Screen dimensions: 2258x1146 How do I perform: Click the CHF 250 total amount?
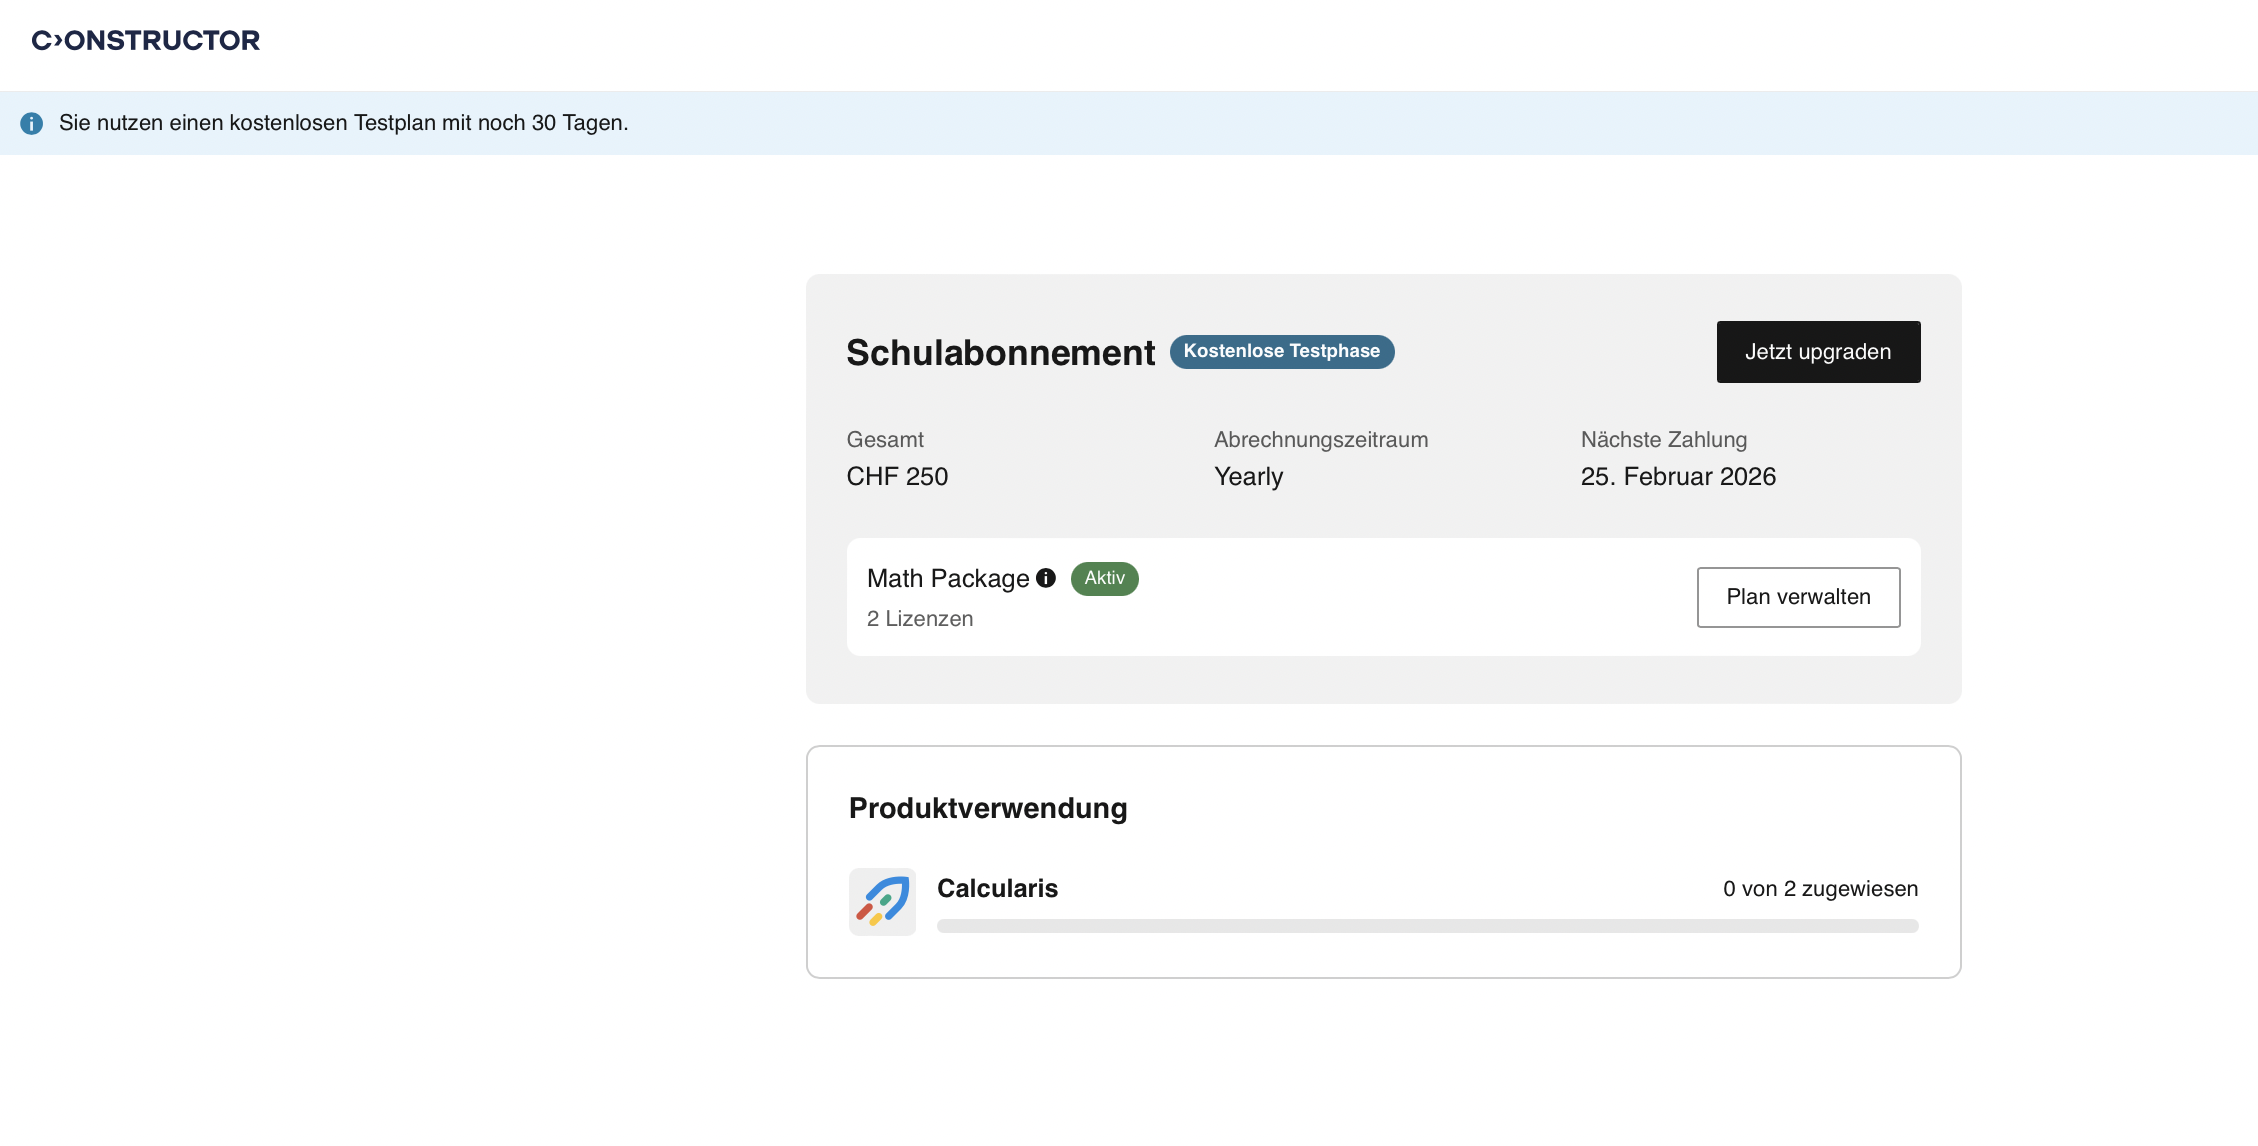pyautogui.click(x=897, y=477)
